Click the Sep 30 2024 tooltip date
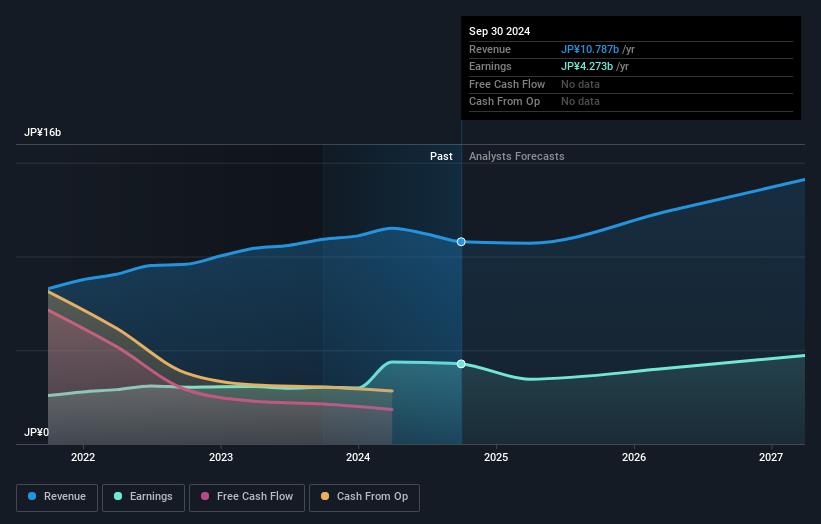 [500, 31]
